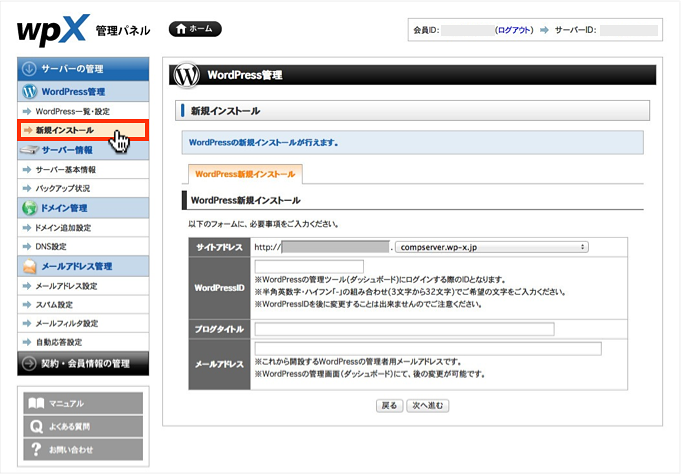Go to ホーム home button
This screenshot has height=474, width=681.
[x=195, y=29]
